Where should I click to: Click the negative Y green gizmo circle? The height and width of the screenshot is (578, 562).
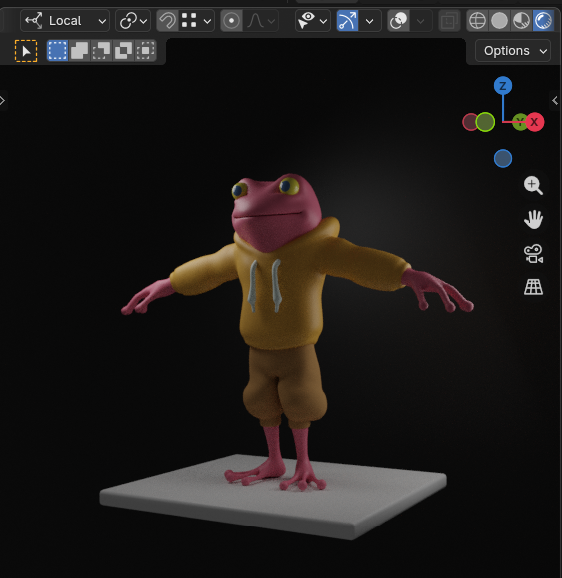[x=485, y=122]
